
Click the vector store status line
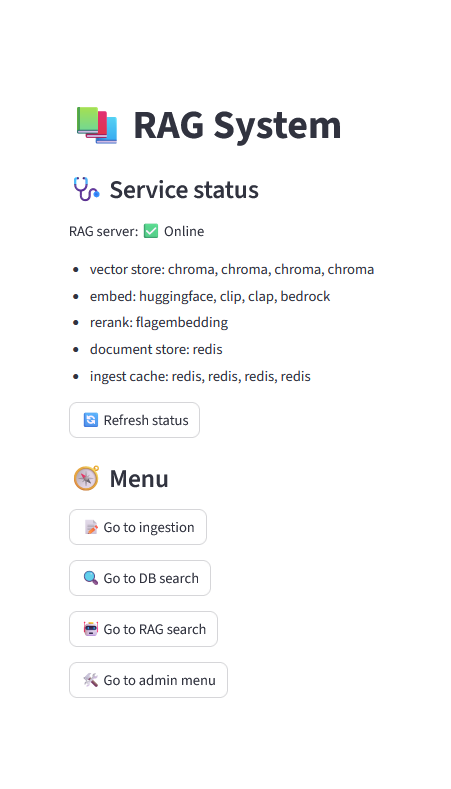click(232, 269)
